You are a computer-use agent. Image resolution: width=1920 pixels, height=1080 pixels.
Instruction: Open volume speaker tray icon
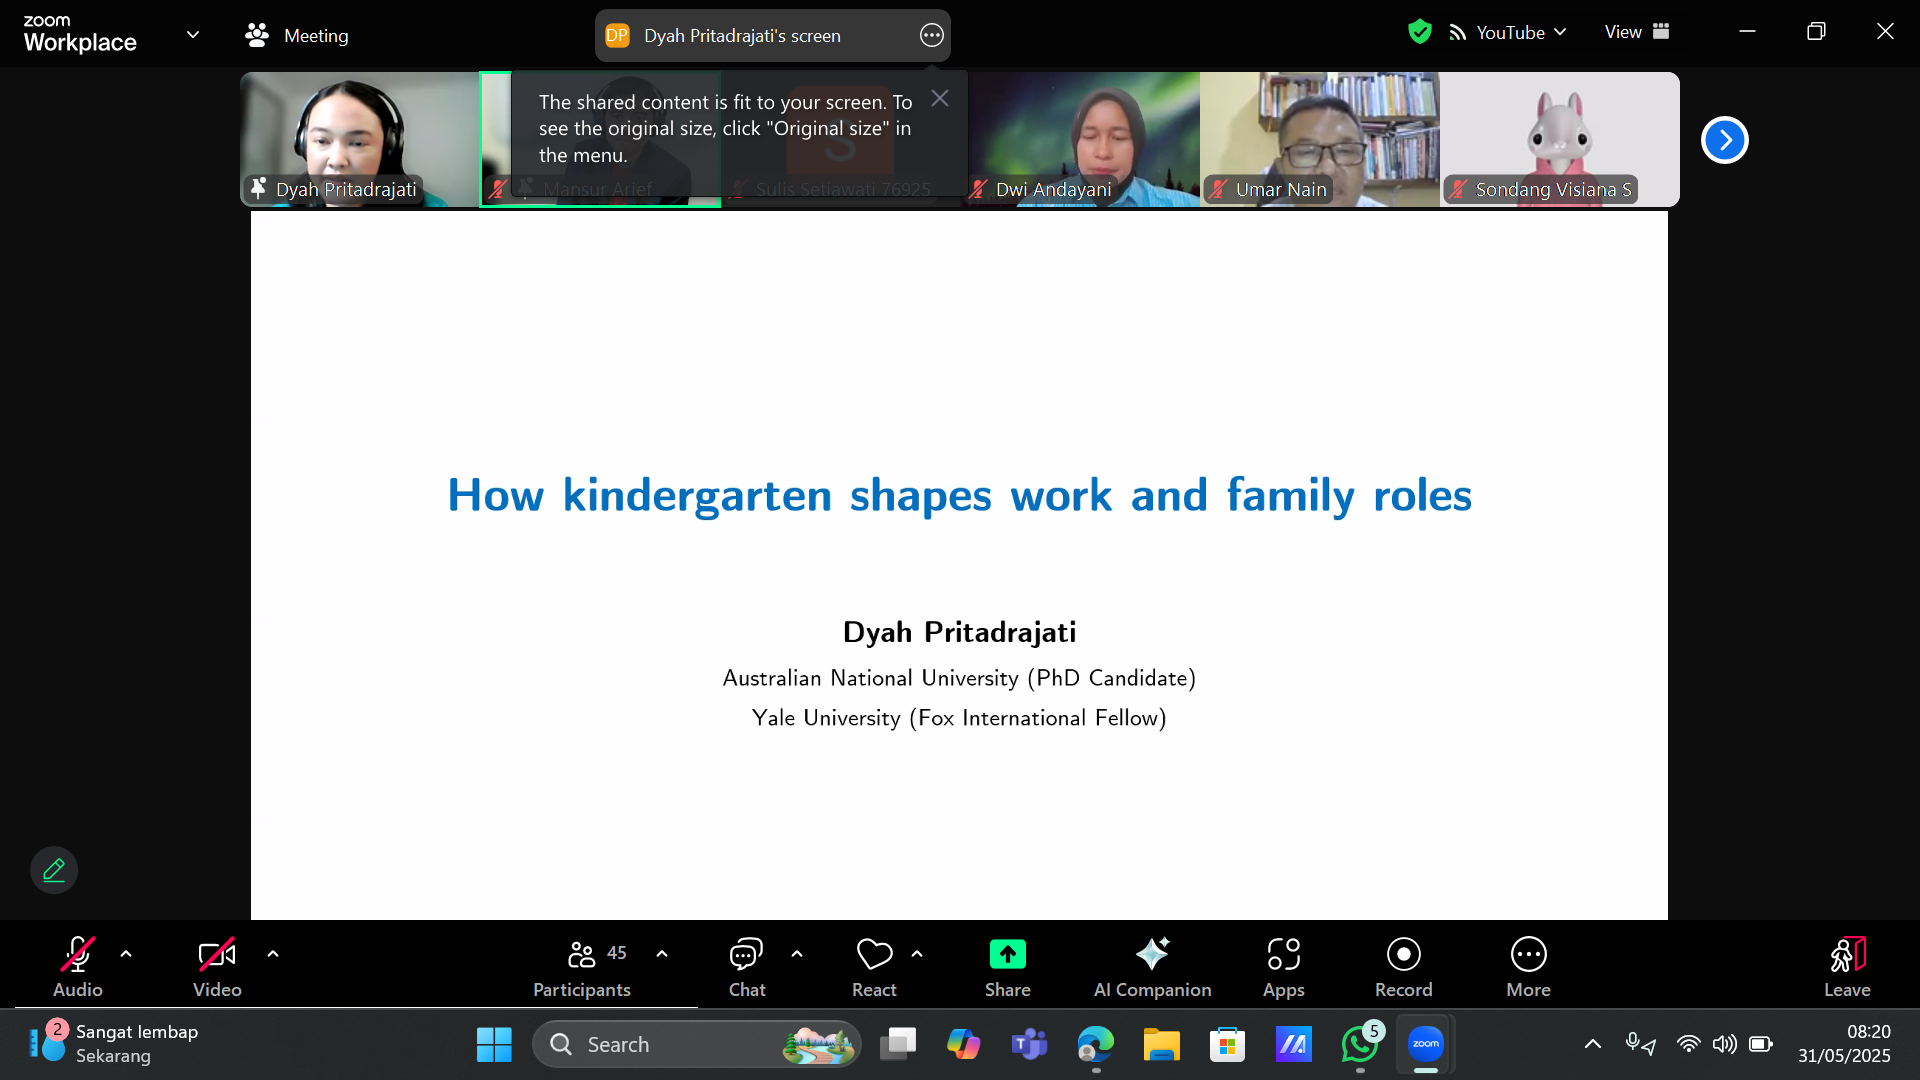(1724, 1044)
